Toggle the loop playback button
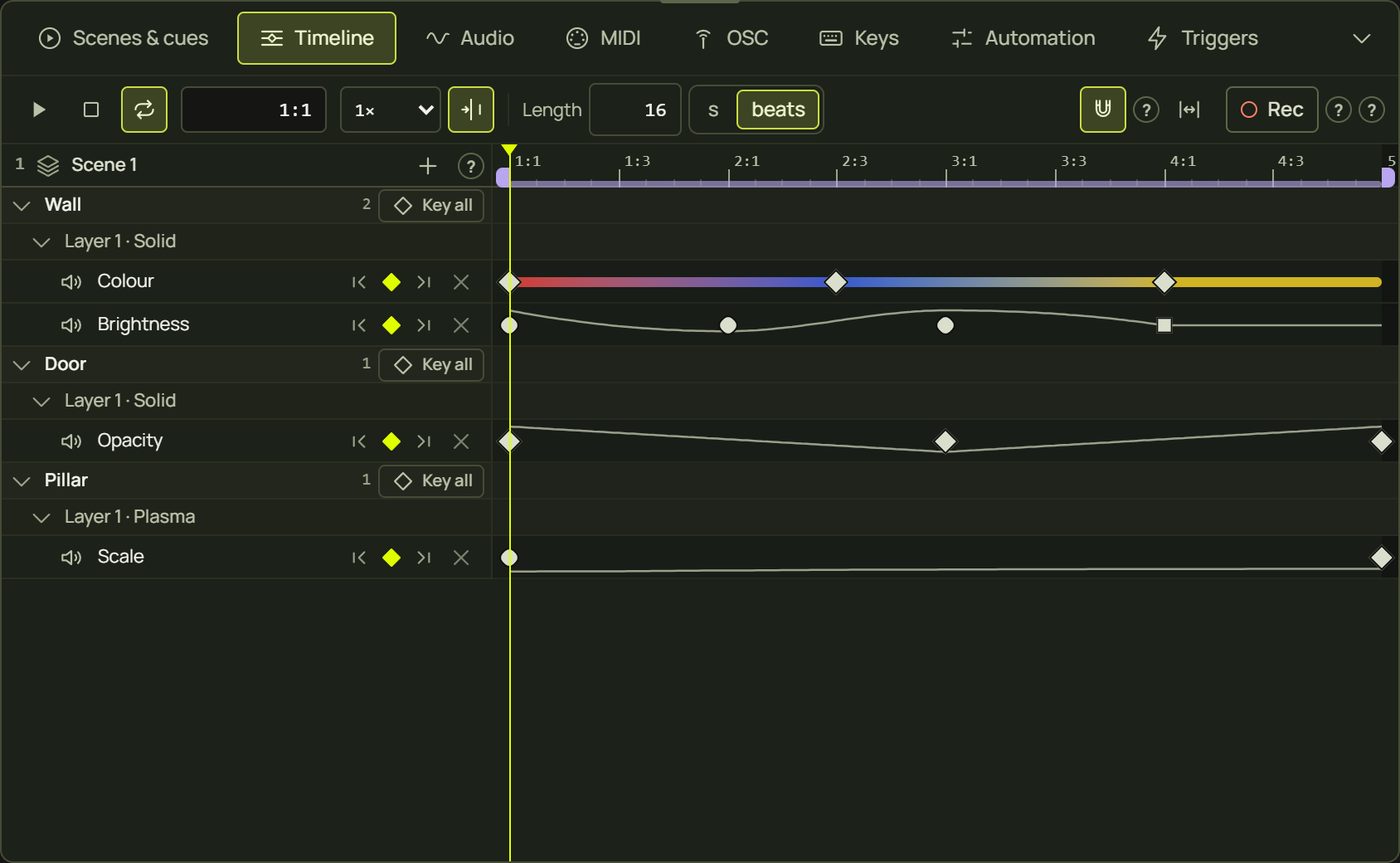1400x863 pixels. [144, 110]
